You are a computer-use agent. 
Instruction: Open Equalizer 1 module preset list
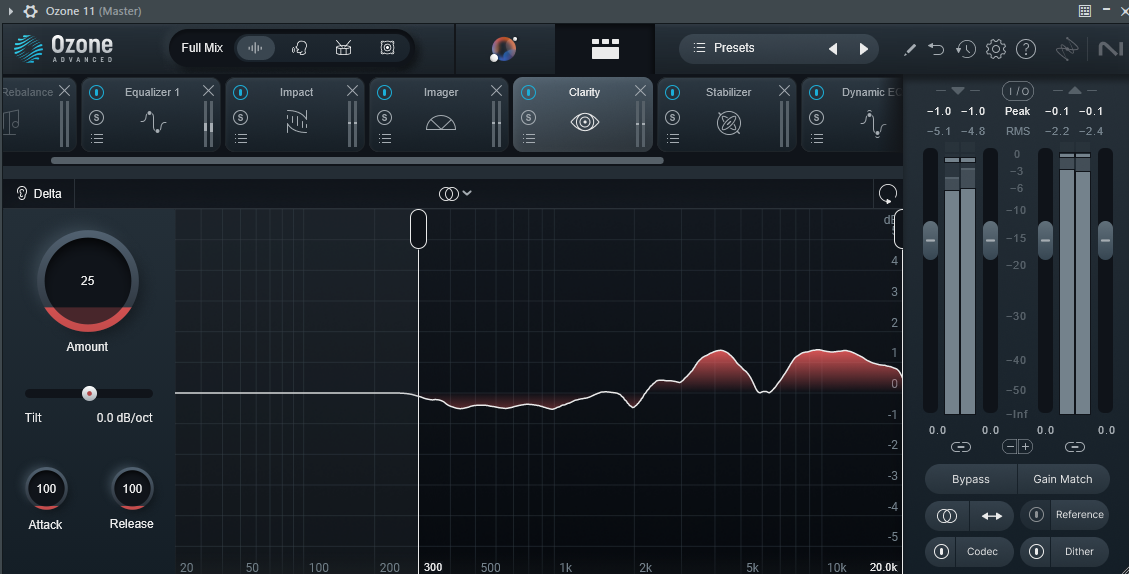point(96,138)
